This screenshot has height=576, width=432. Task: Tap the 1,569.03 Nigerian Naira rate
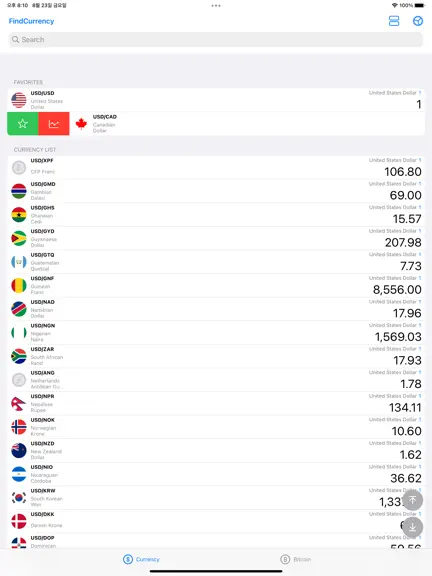(x=398, y=337)
